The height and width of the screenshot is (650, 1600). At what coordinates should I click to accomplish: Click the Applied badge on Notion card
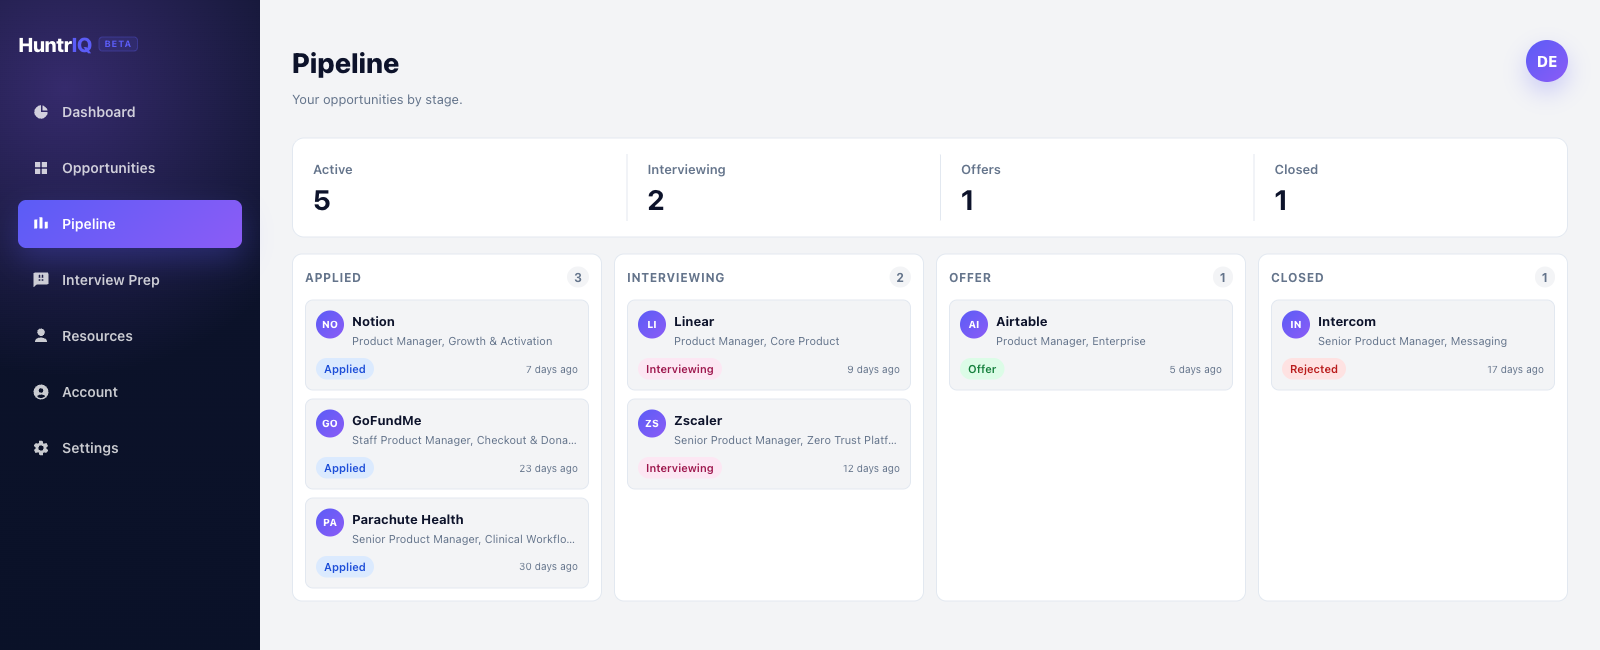345,369
